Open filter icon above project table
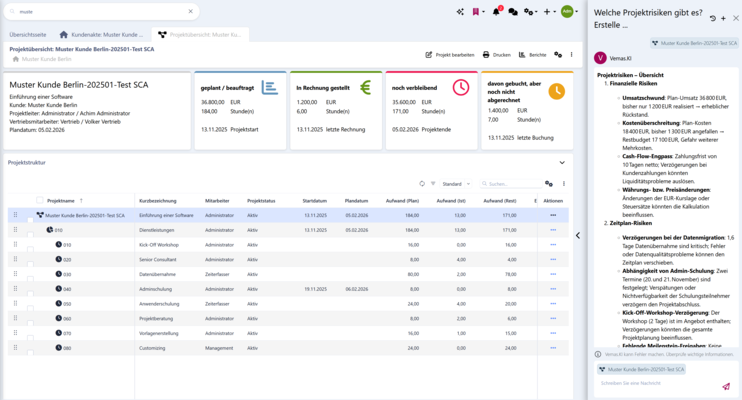This screenshot has height=400, width=742. 433,184
